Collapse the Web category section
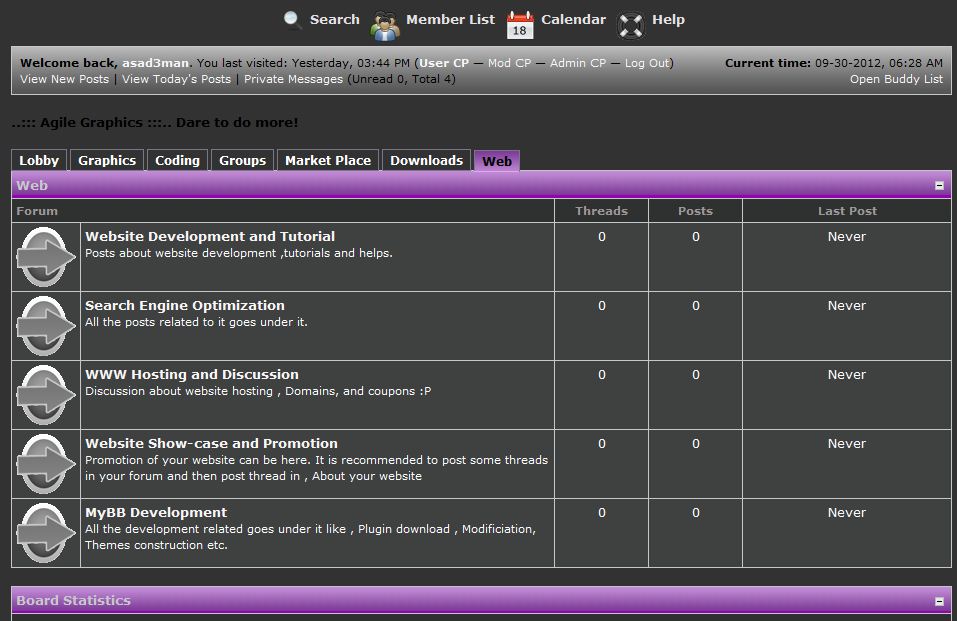 (x=939, y=186)
